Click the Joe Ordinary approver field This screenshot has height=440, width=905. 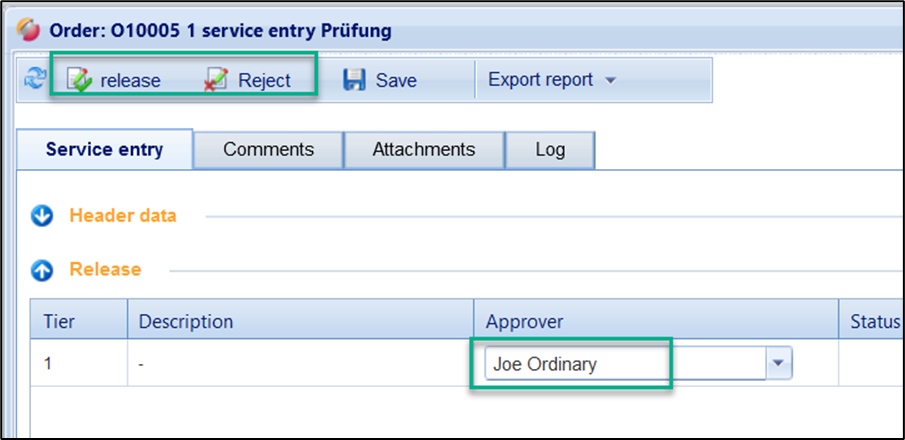point(620,365)
